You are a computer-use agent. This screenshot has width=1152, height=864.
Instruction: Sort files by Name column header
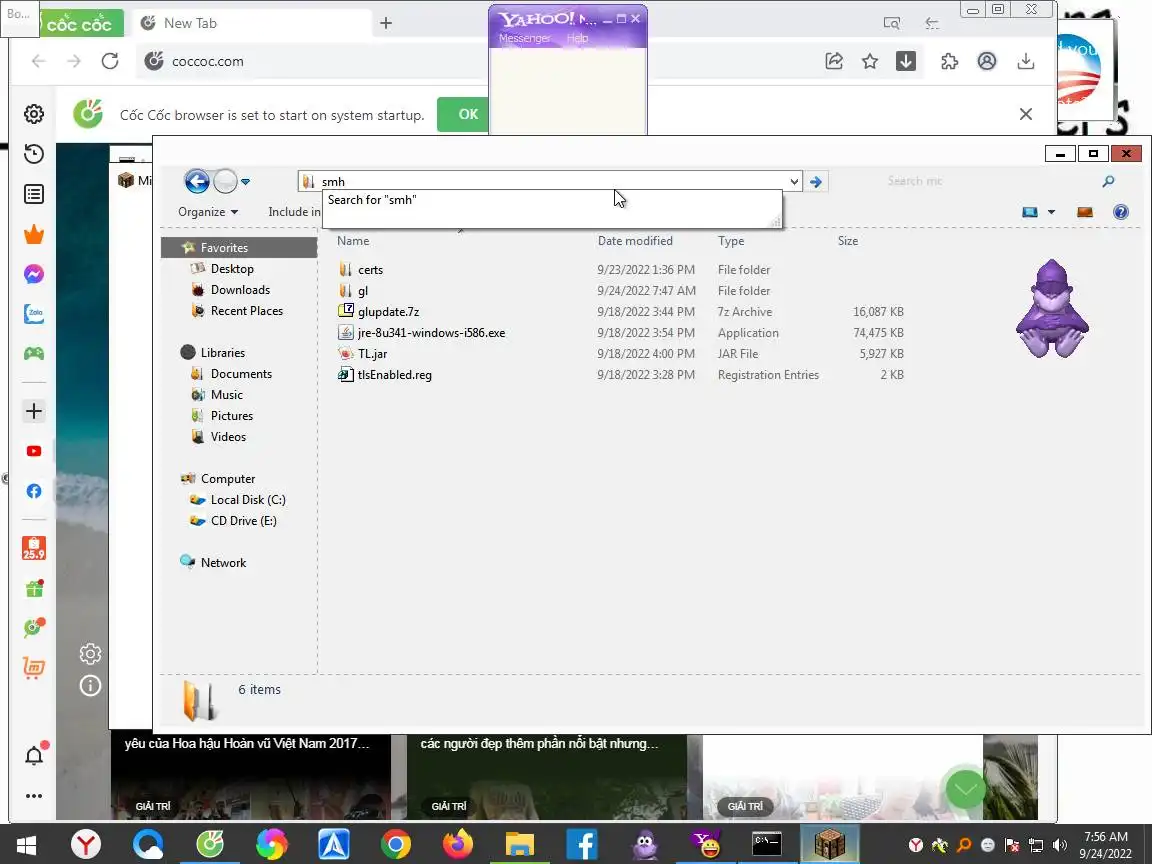[353, 241]
